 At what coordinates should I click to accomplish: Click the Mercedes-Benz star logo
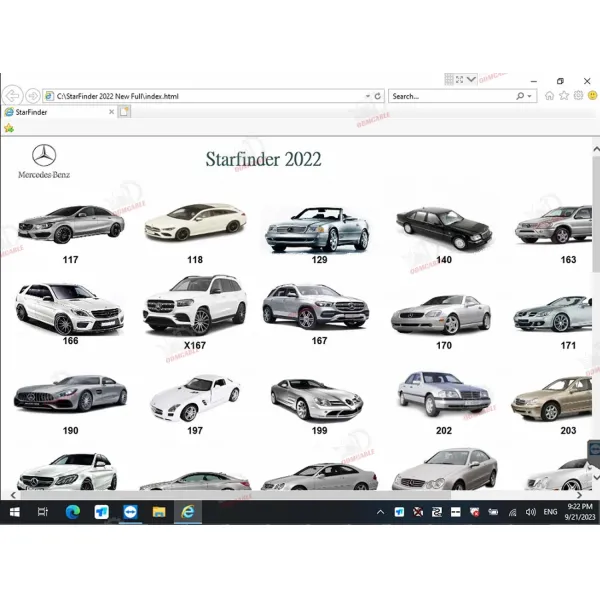pyautogui.click(x=44, y=155)
